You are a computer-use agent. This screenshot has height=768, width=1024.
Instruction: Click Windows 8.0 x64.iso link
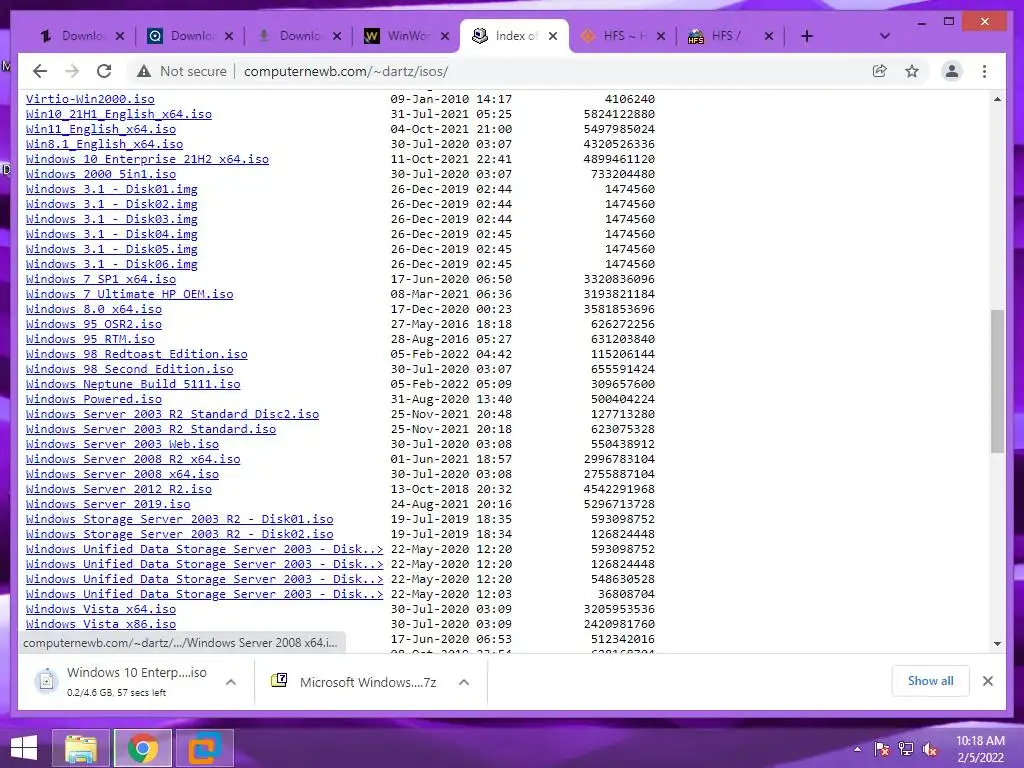coord(93,310)
